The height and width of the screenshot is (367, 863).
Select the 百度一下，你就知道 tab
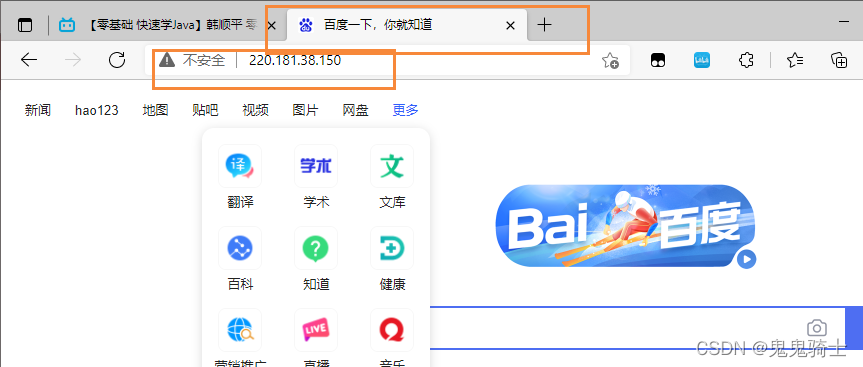(x=407, y=25)
